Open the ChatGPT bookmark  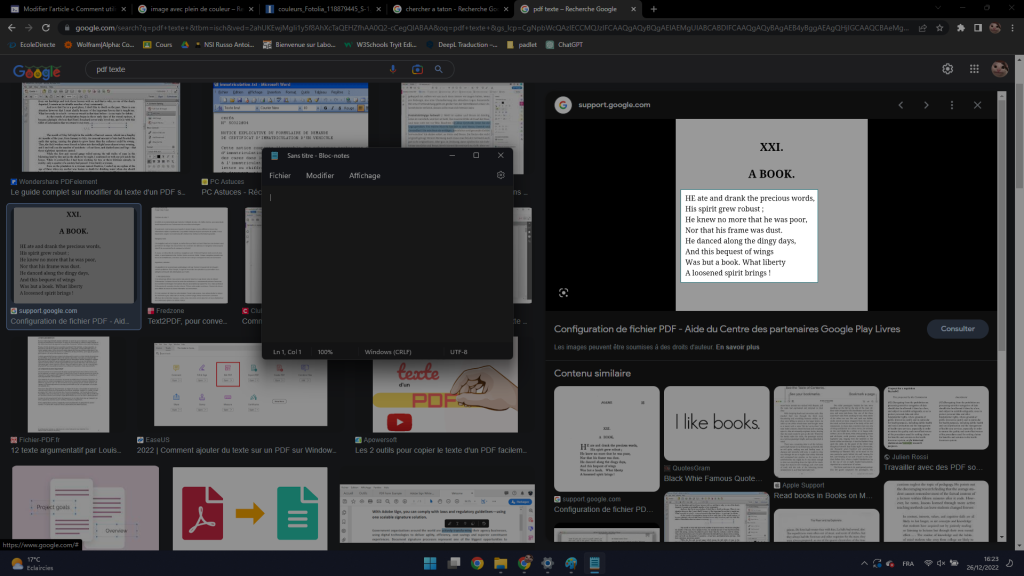[564, 45]
